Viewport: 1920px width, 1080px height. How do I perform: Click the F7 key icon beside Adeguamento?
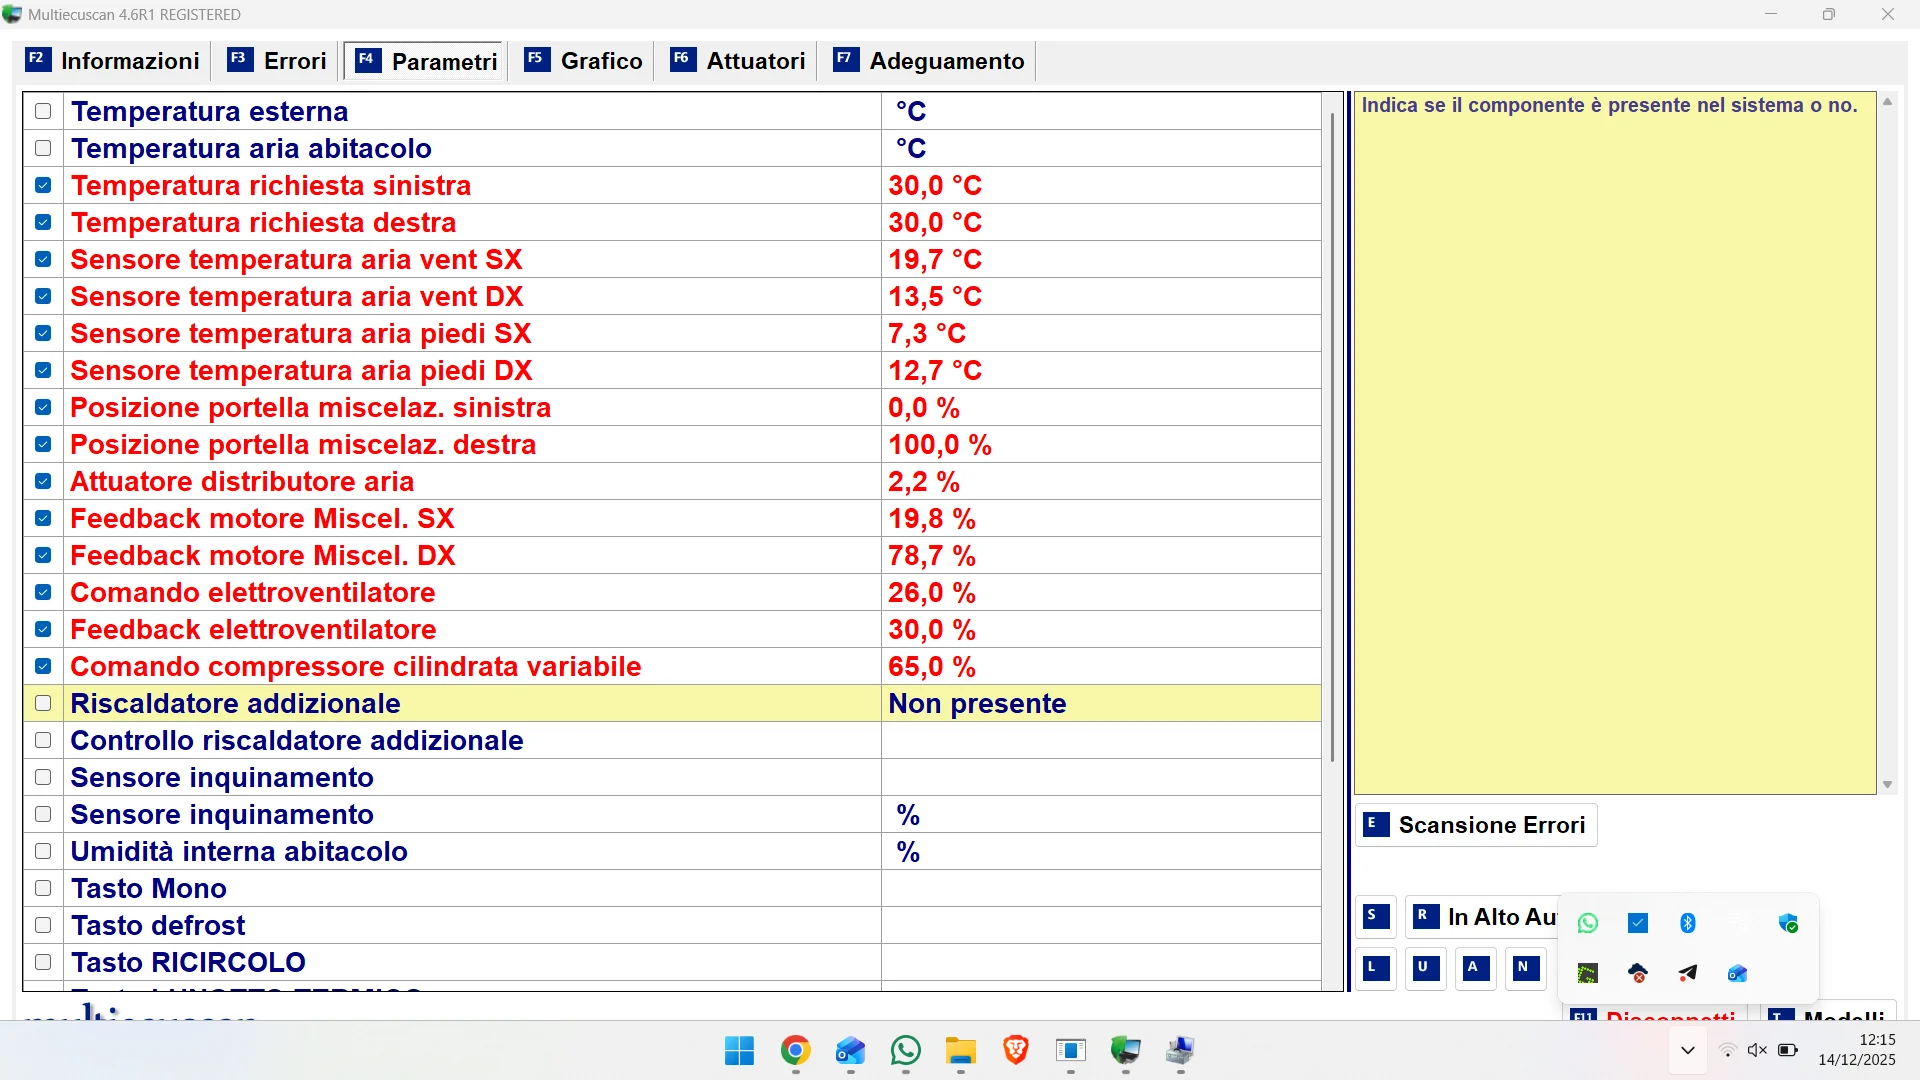click(846, 59)
